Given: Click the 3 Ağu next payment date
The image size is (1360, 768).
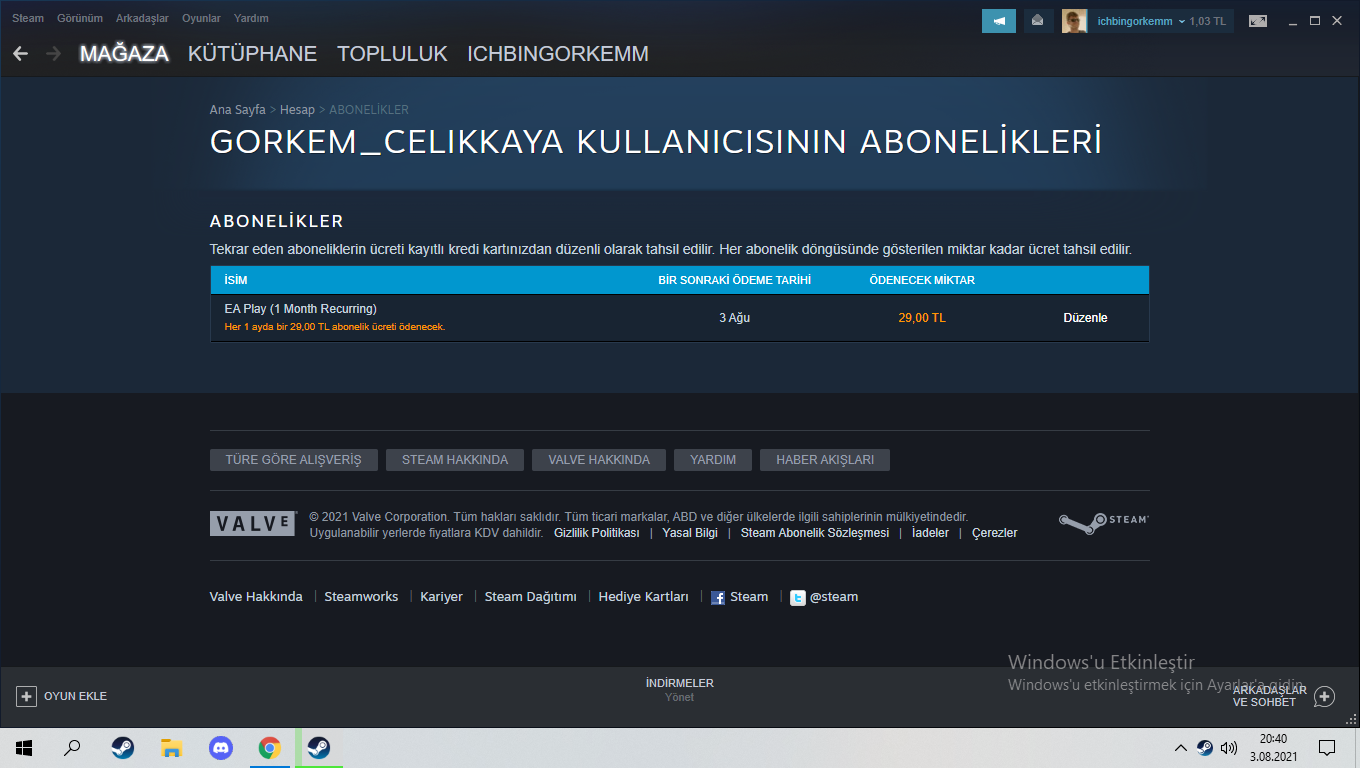Looking at the screenshot, I should (x=734, y=318).
